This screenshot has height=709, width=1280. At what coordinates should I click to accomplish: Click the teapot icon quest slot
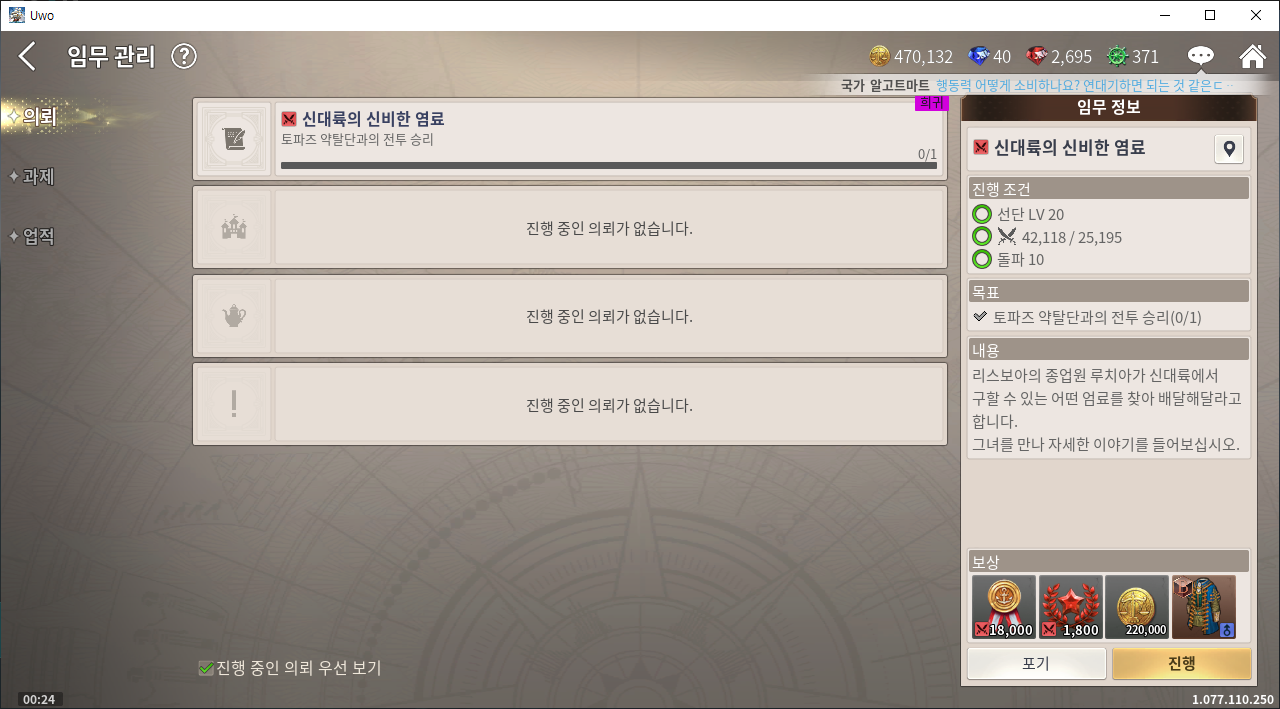click(234, 316)
